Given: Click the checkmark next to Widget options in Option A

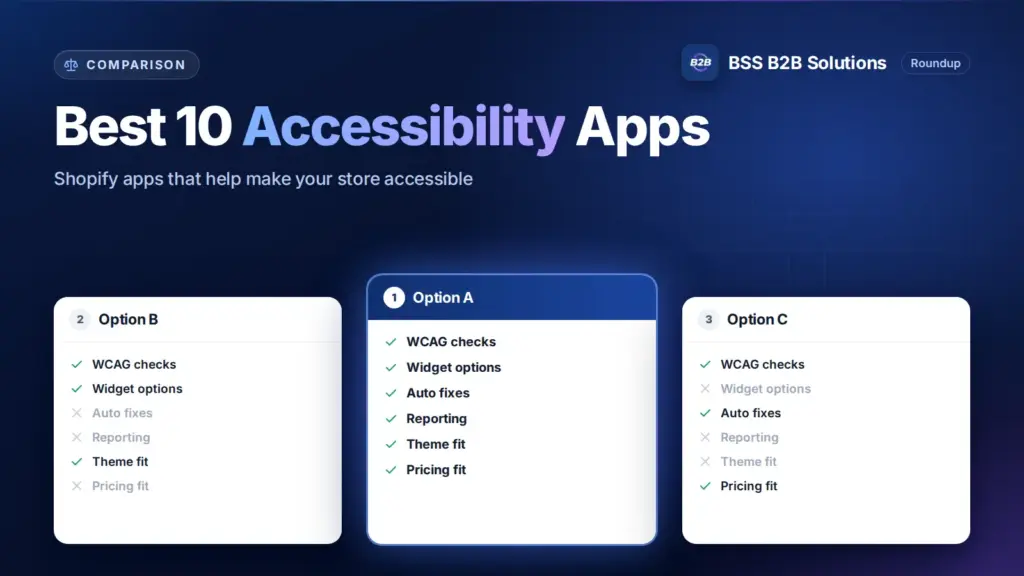Looking at the screenshot, I should pos(391,368).
